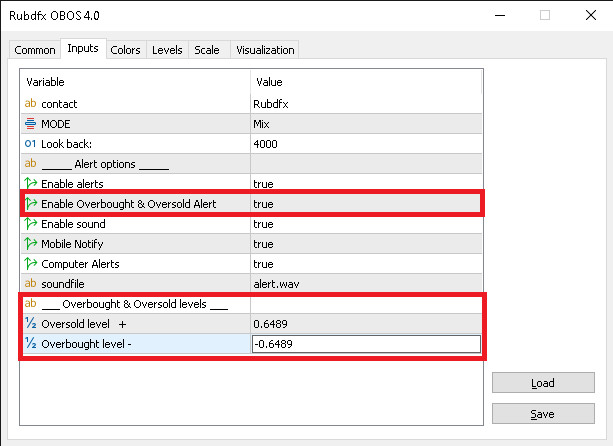This screenshot has height=446, width=613.
Task: Select the 'Enable alerts' variable name
Action: 72,184
